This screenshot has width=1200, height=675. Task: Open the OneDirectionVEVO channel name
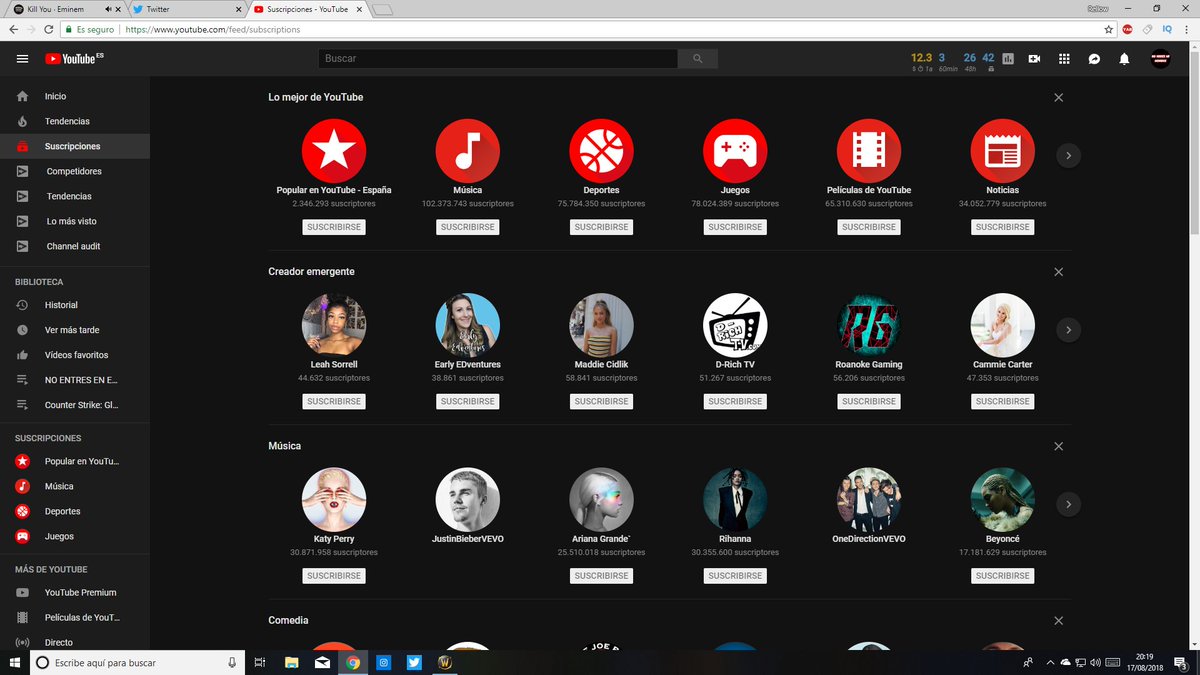tap(869, 539)
